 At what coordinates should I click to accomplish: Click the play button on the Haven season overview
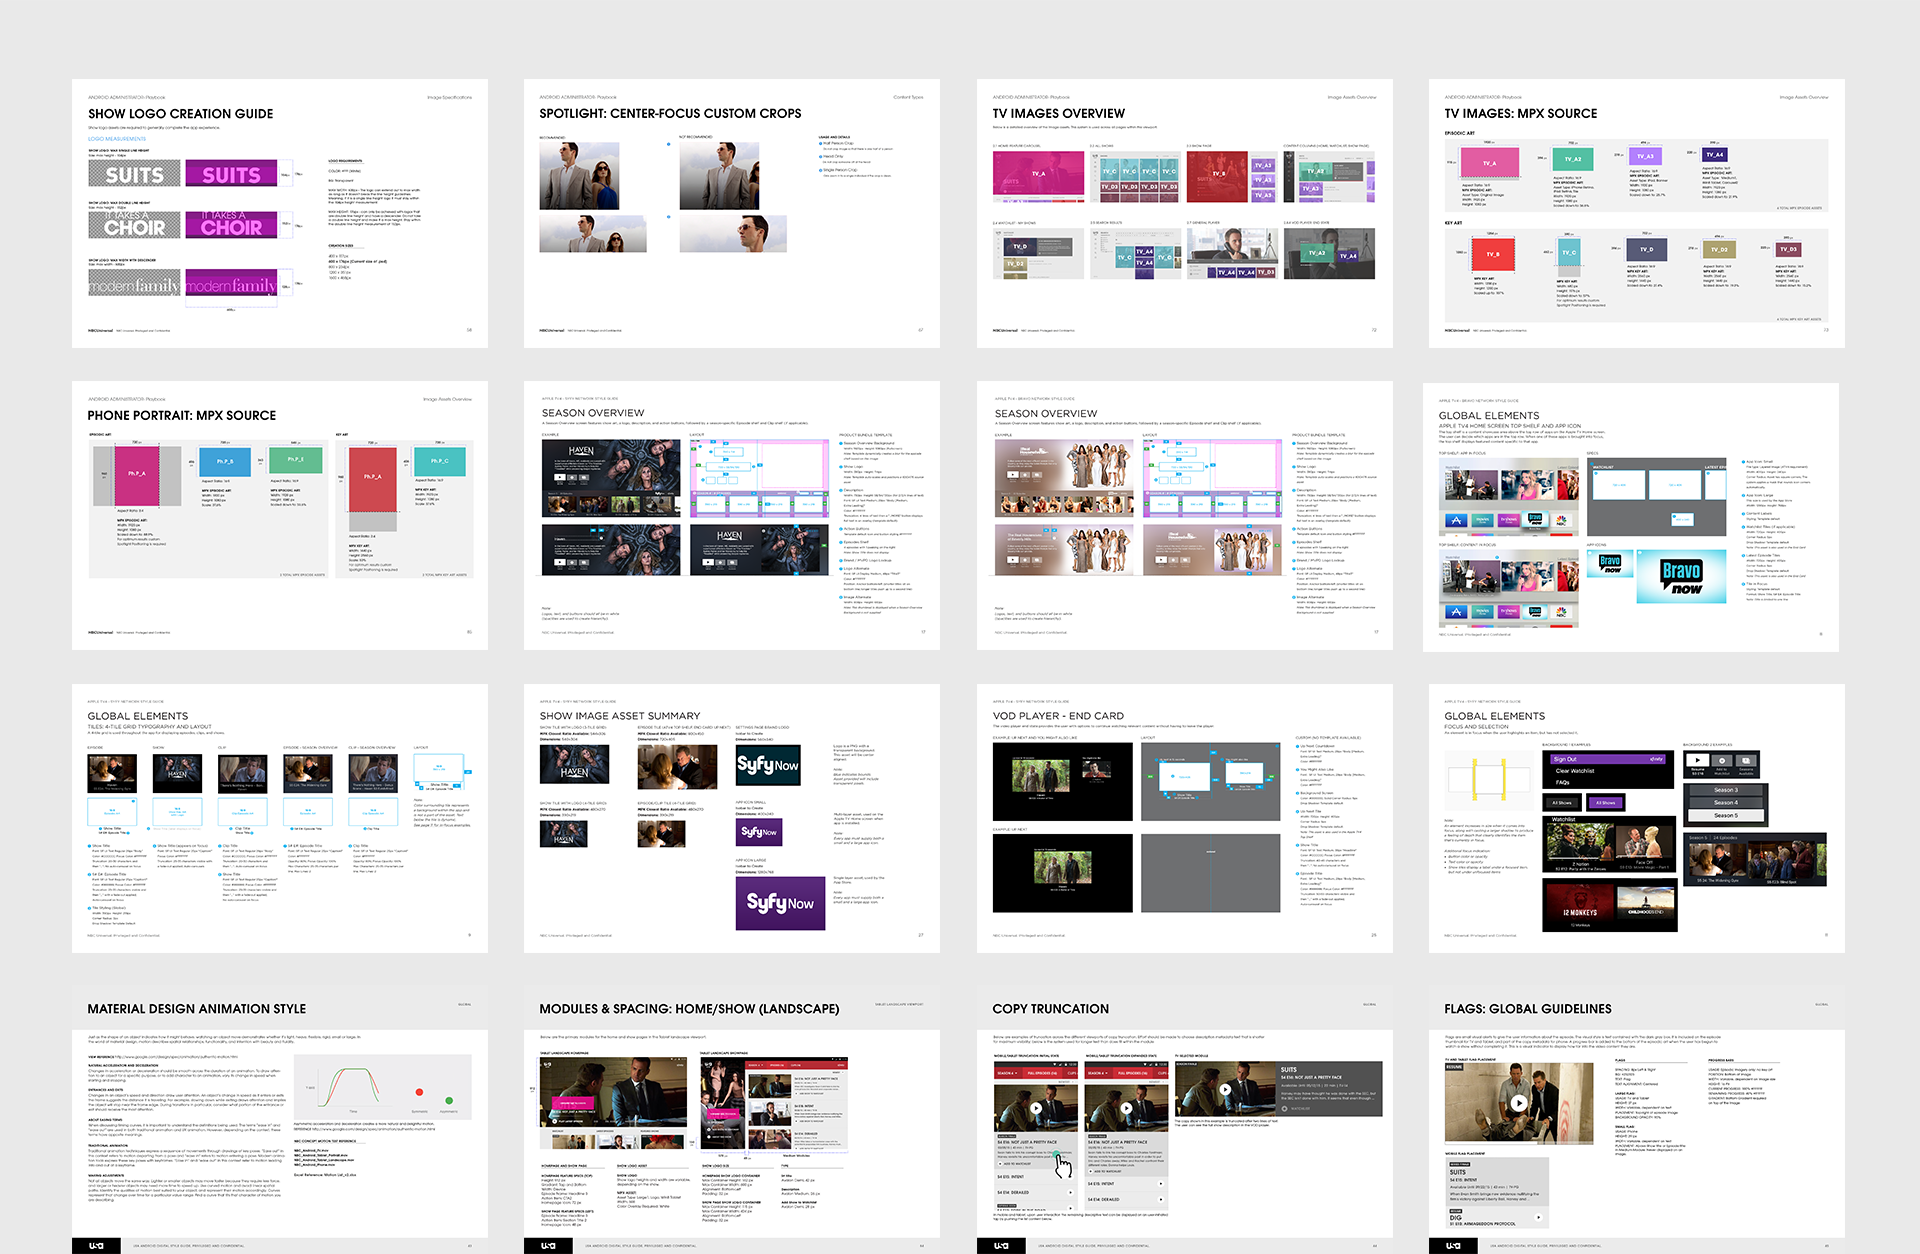pos(559,476)
